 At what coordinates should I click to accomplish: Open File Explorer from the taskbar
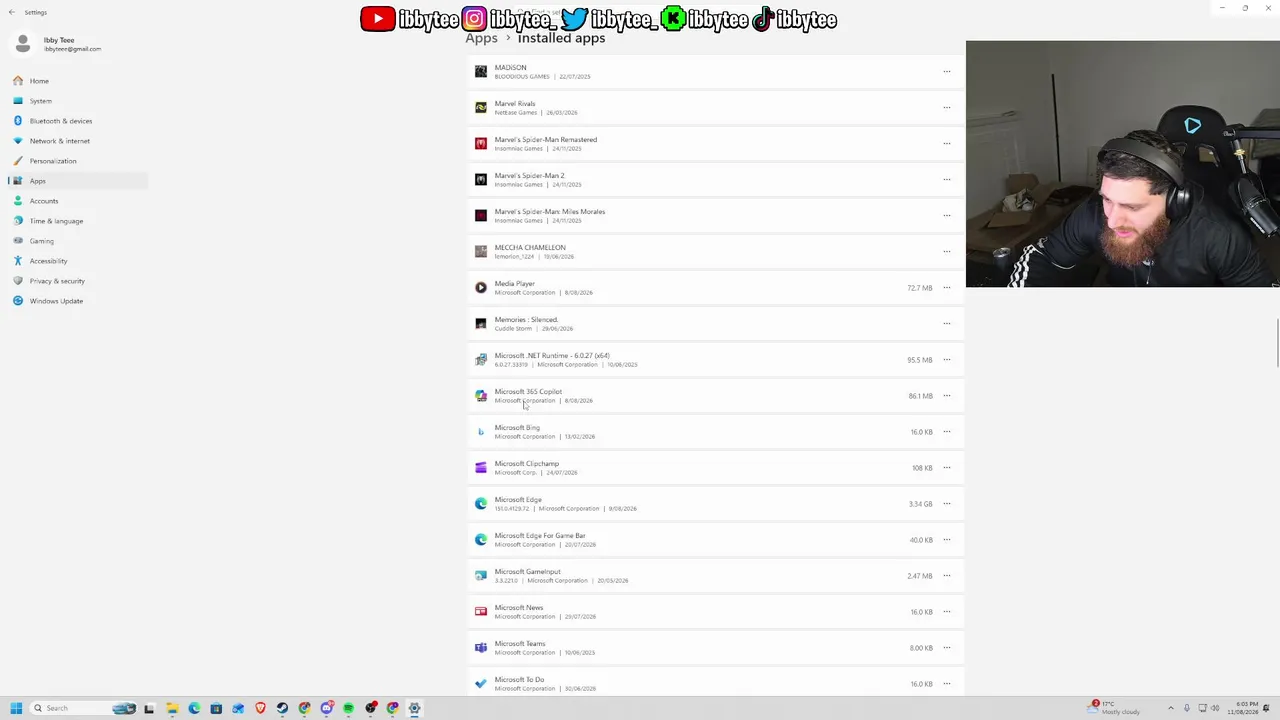pos(172,708)
